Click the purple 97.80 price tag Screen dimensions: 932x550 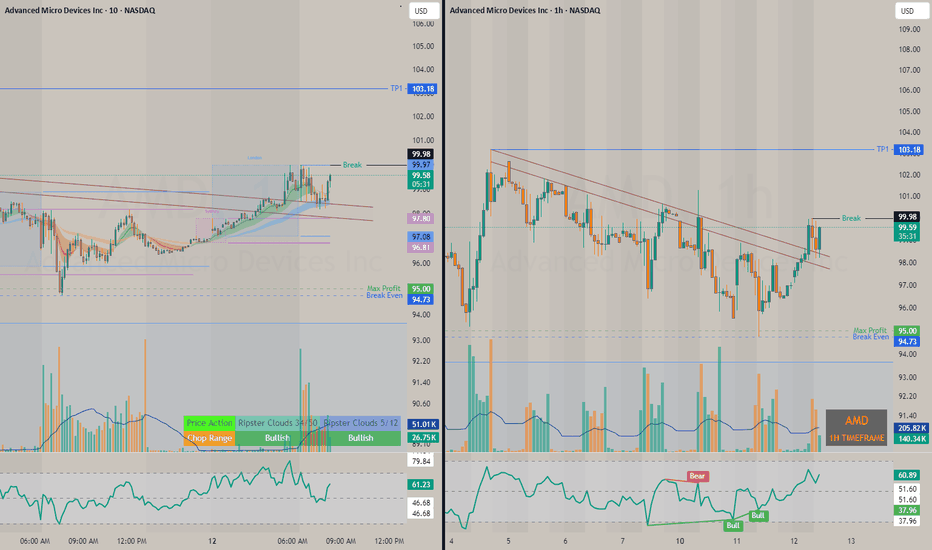click(x=421, y=219)
